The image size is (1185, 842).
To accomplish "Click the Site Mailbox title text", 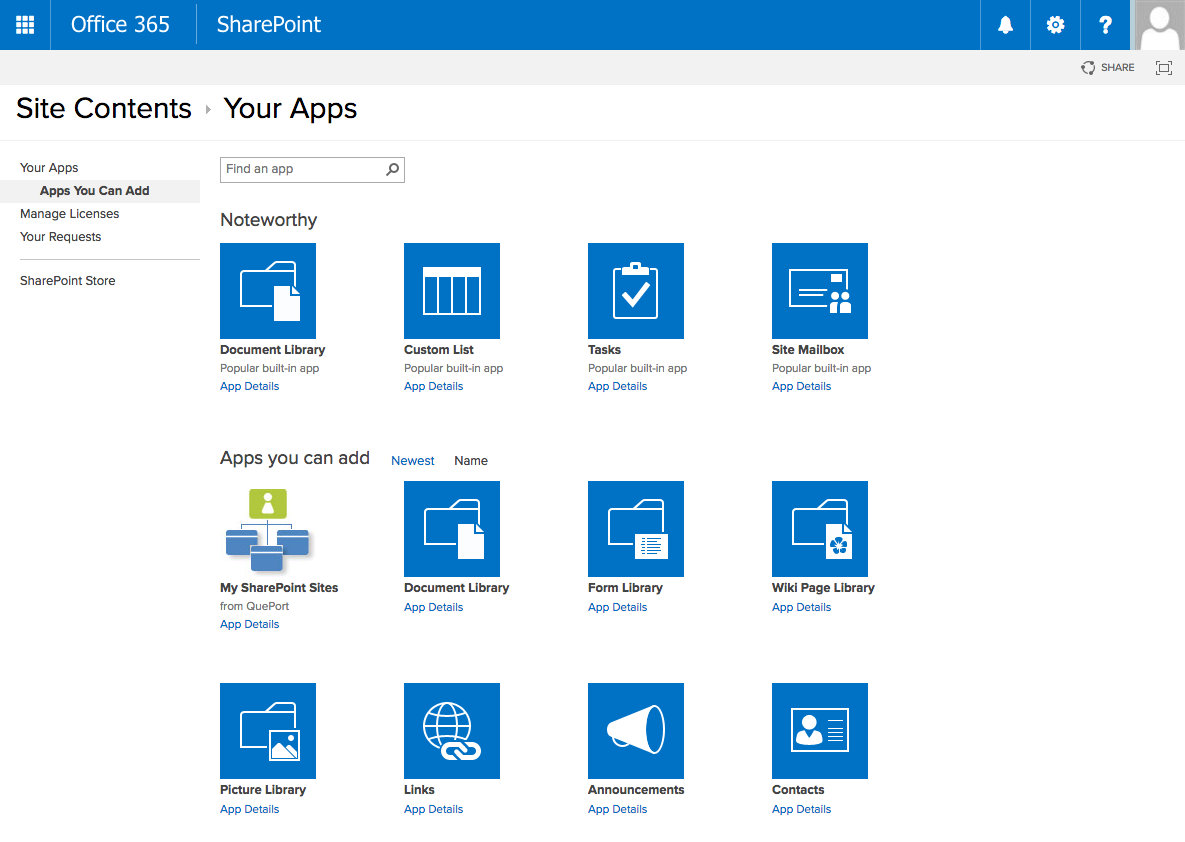I will 808,350.
